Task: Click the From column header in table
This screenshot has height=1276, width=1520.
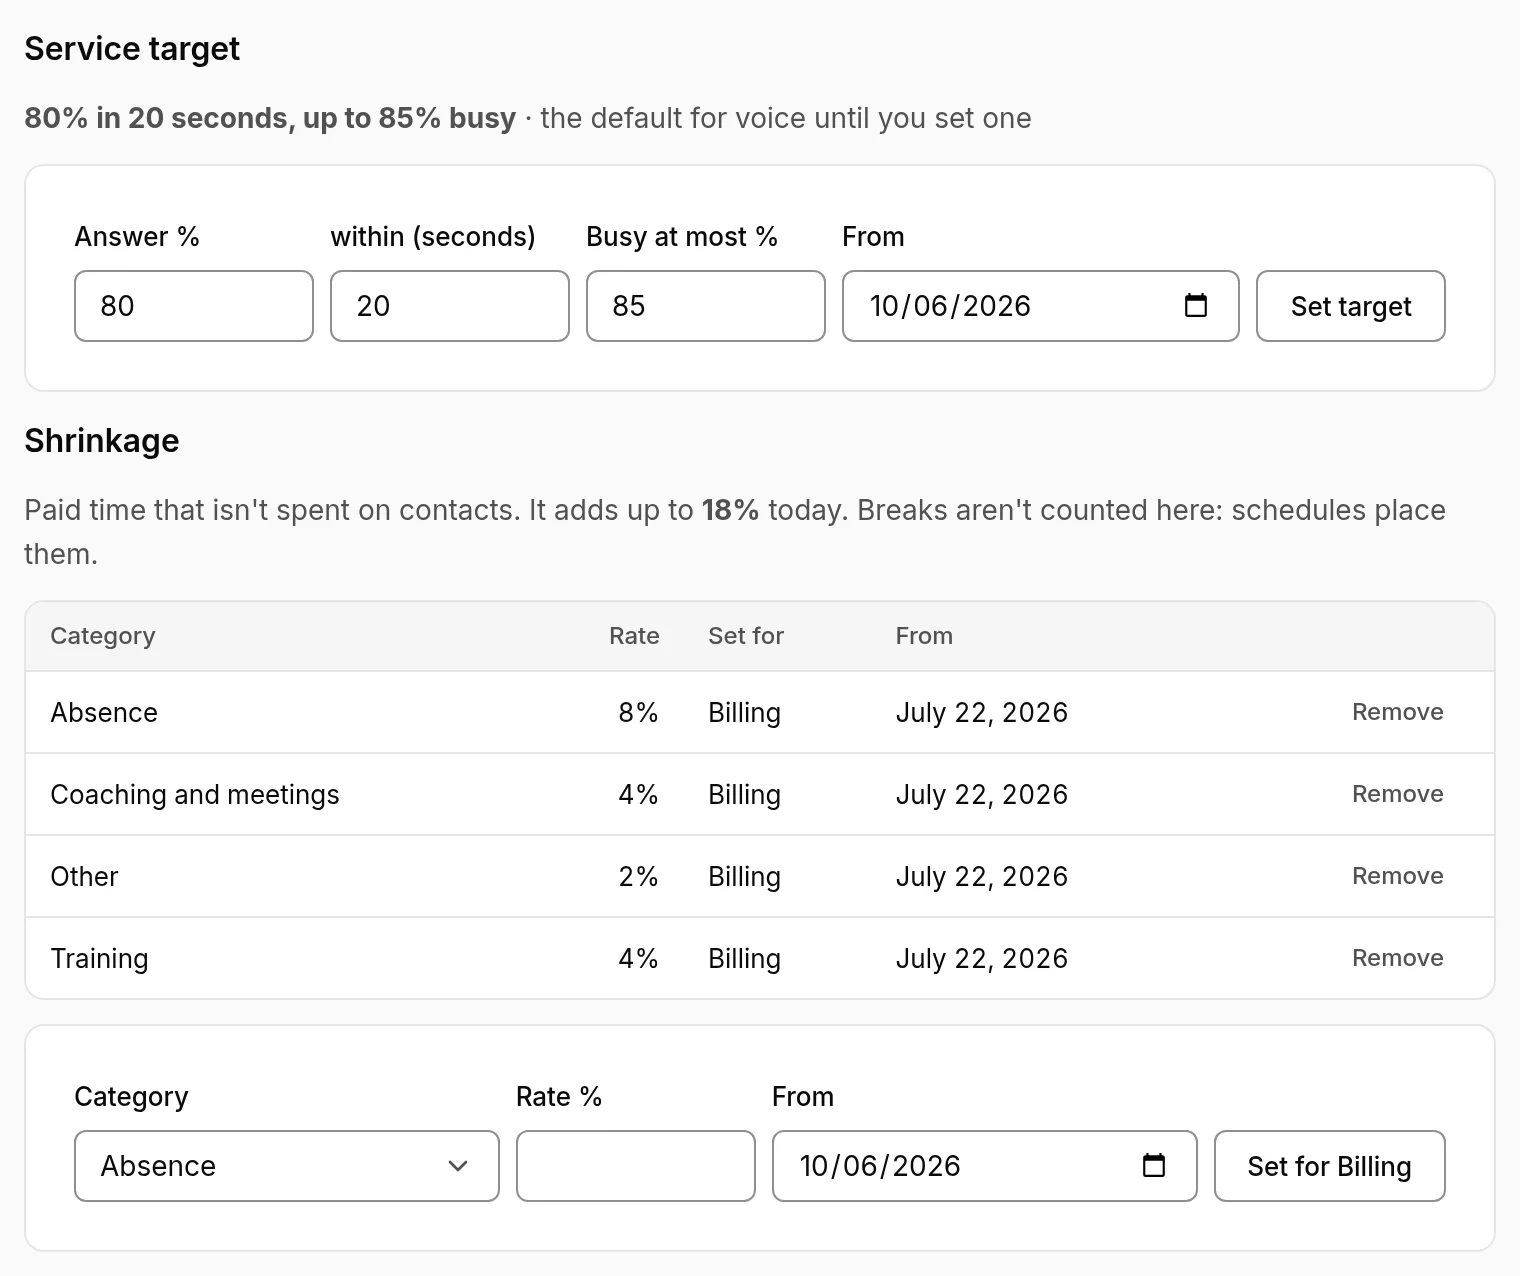Action: (924, 636)
